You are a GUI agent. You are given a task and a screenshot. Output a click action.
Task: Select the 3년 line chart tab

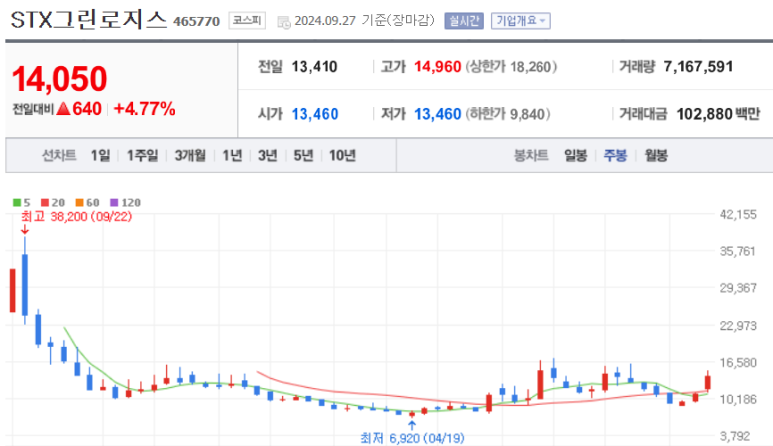268,156
